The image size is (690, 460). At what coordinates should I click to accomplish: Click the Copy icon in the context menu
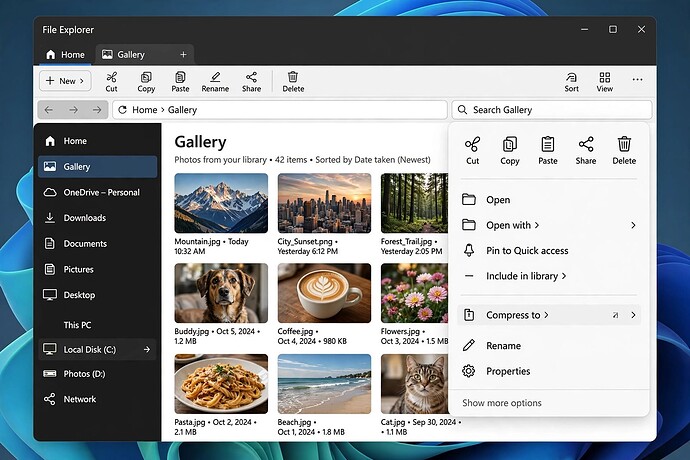click(510, 144)
